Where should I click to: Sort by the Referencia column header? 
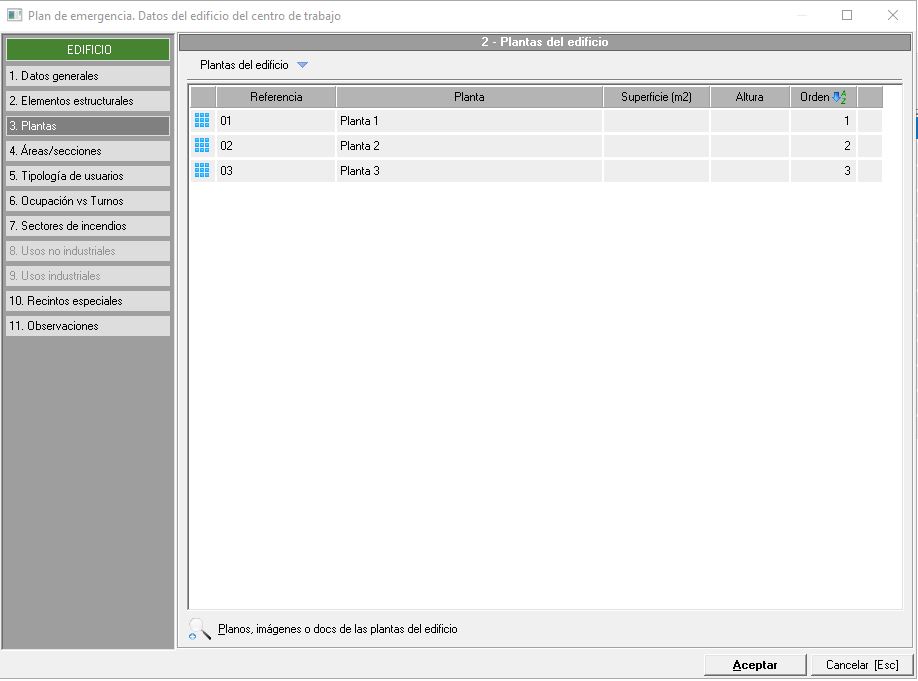[276, 97]
